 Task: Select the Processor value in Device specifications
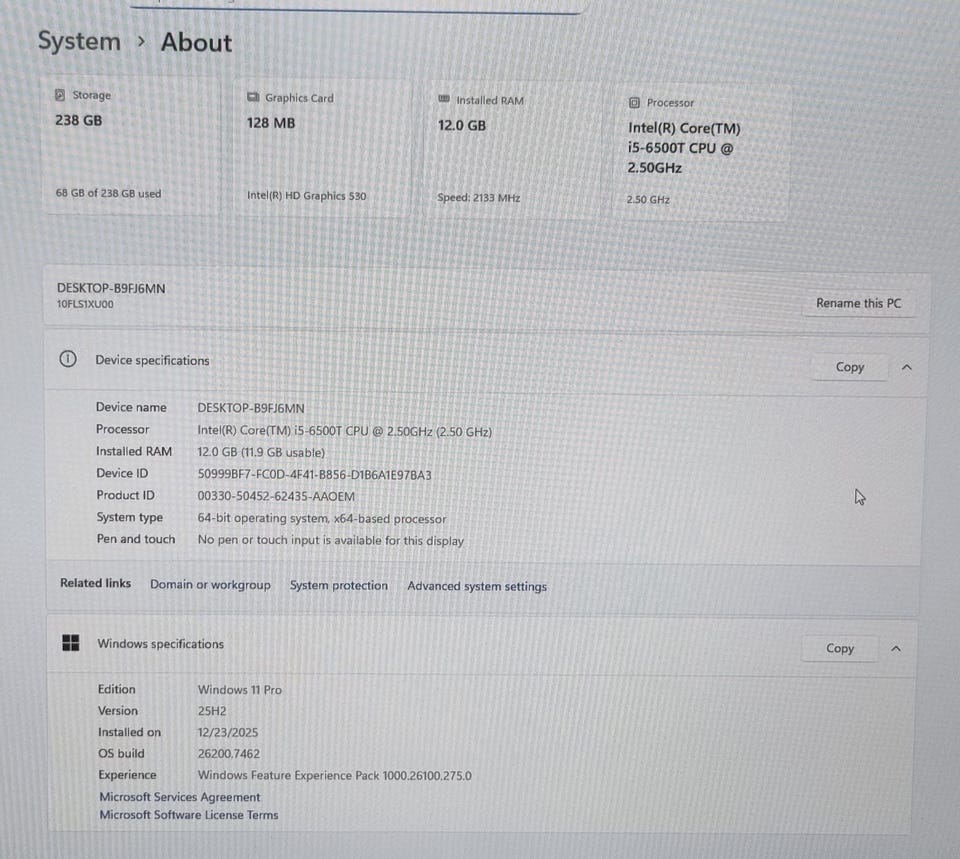click(x=344, y=431)
